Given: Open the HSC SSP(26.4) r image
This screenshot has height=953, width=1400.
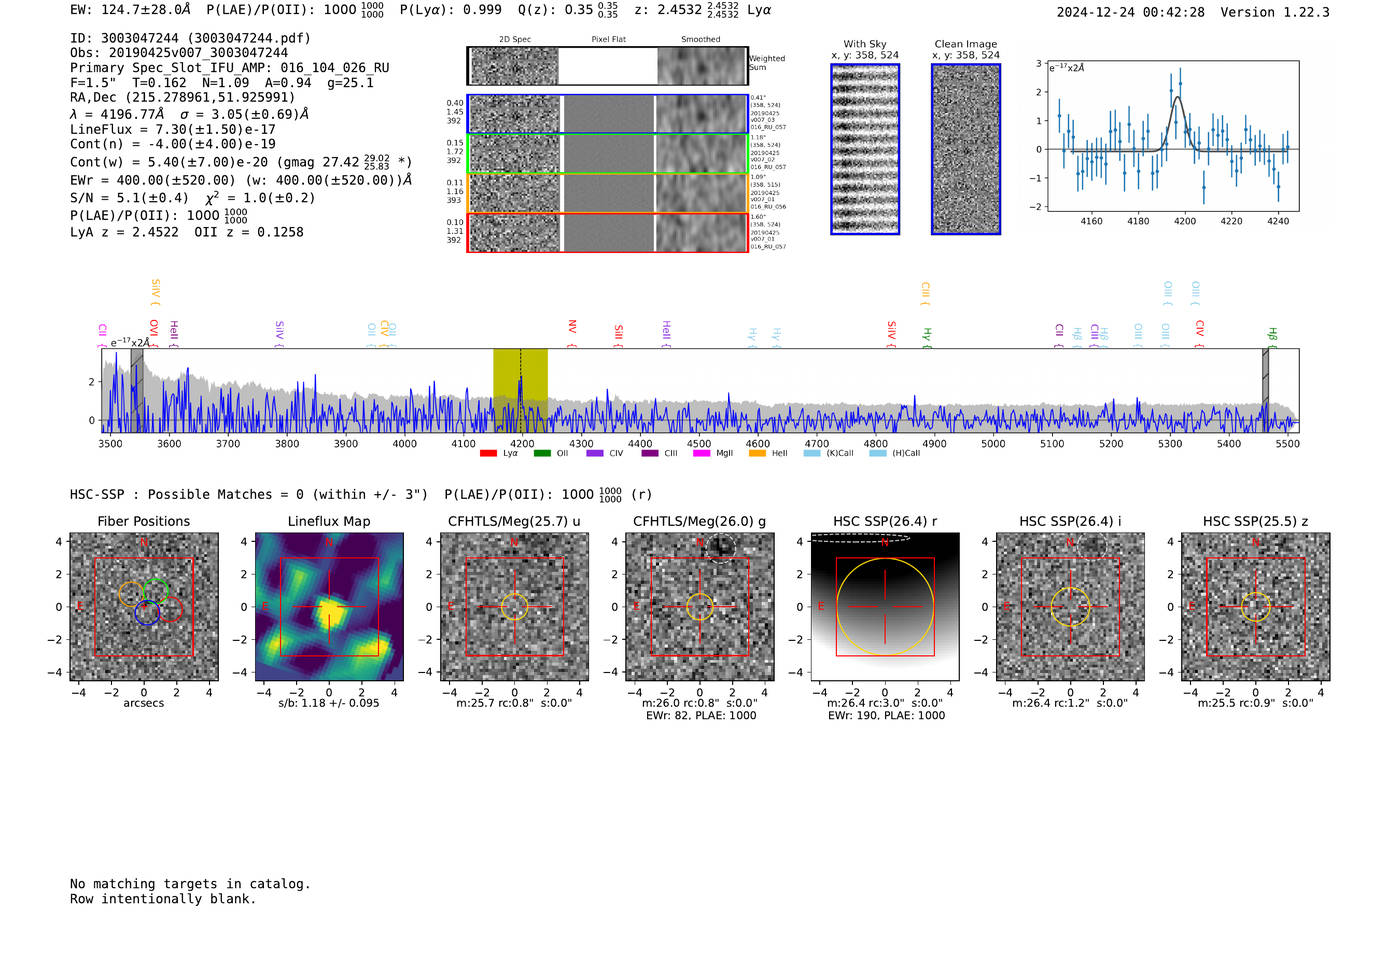Looking at the screenshot, I should [x=885, y=607].
